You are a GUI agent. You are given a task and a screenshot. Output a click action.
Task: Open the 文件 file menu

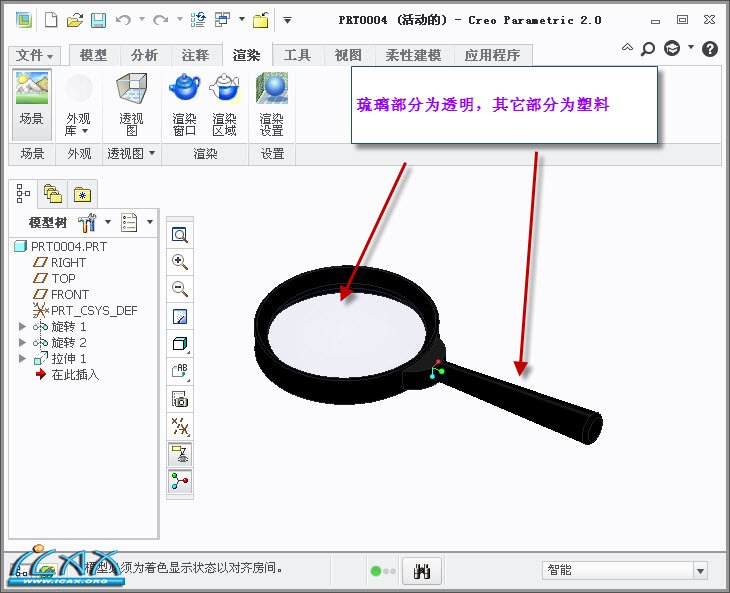[34, 55]
